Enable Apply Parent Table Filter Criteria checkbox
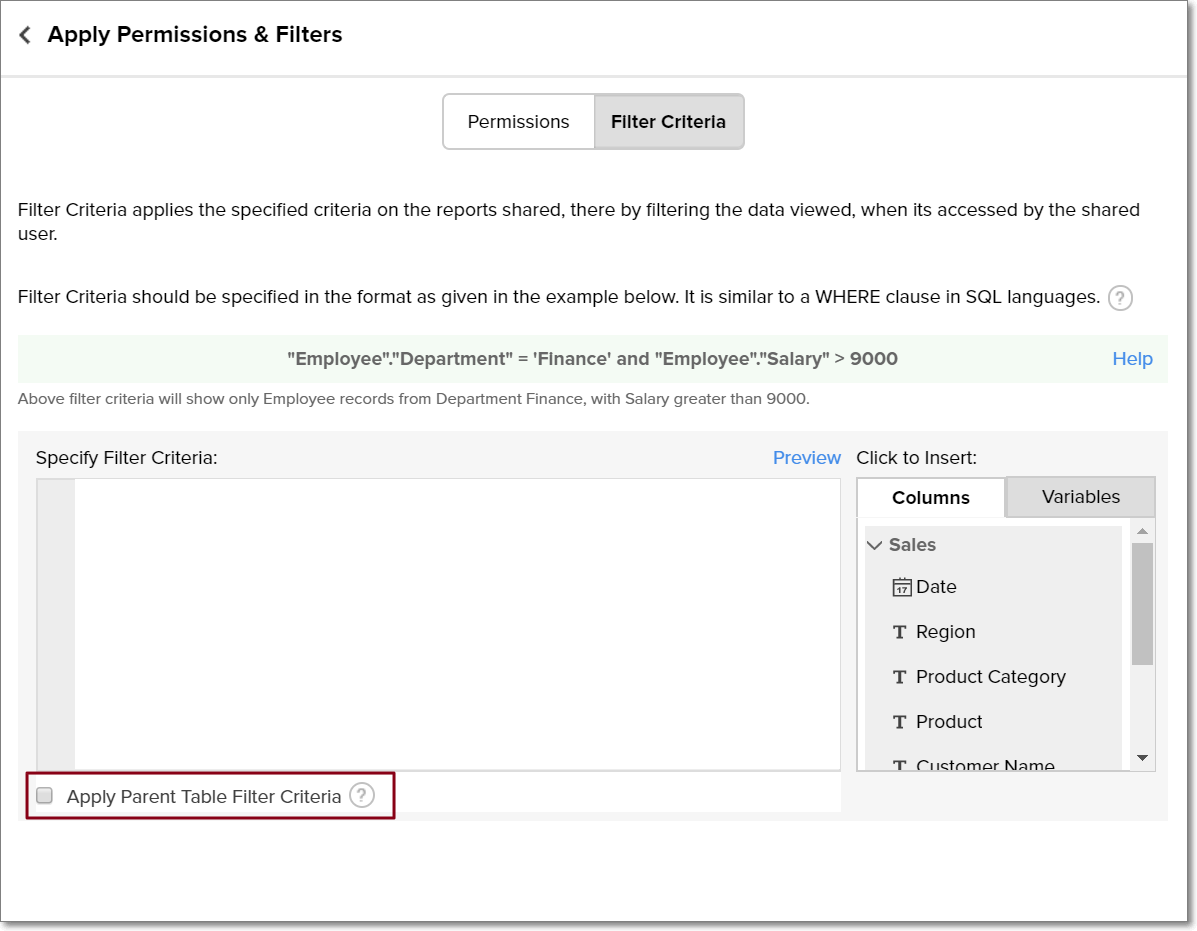This screenshot has height=931, width=1197. point(45,796)
